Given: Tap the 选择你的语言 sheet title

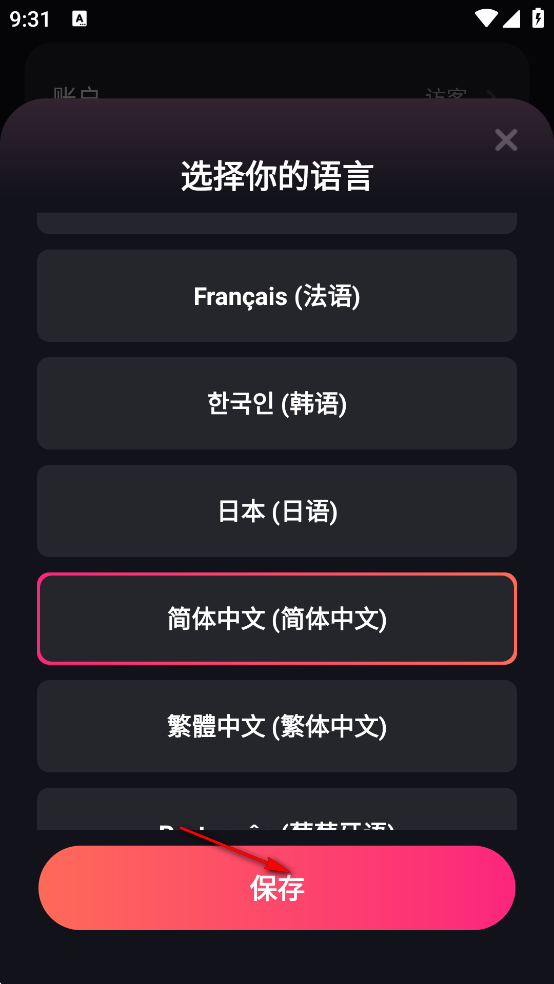Looking at the screenshot, I should [x=277, y=176].
